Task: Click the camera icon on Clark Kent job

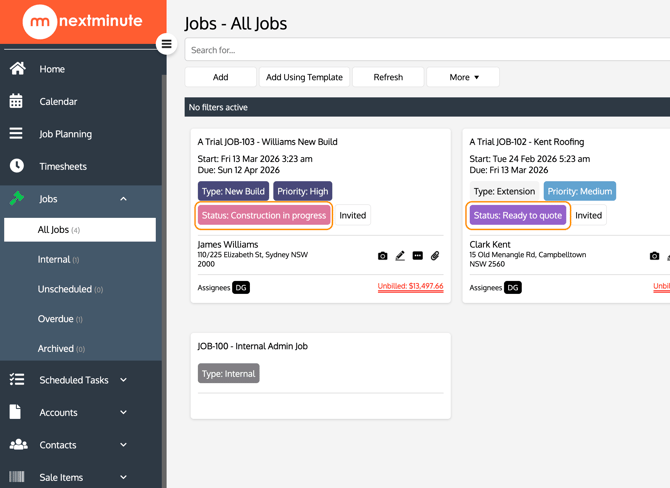Action: pyautogui.click(x=654, y=256)
